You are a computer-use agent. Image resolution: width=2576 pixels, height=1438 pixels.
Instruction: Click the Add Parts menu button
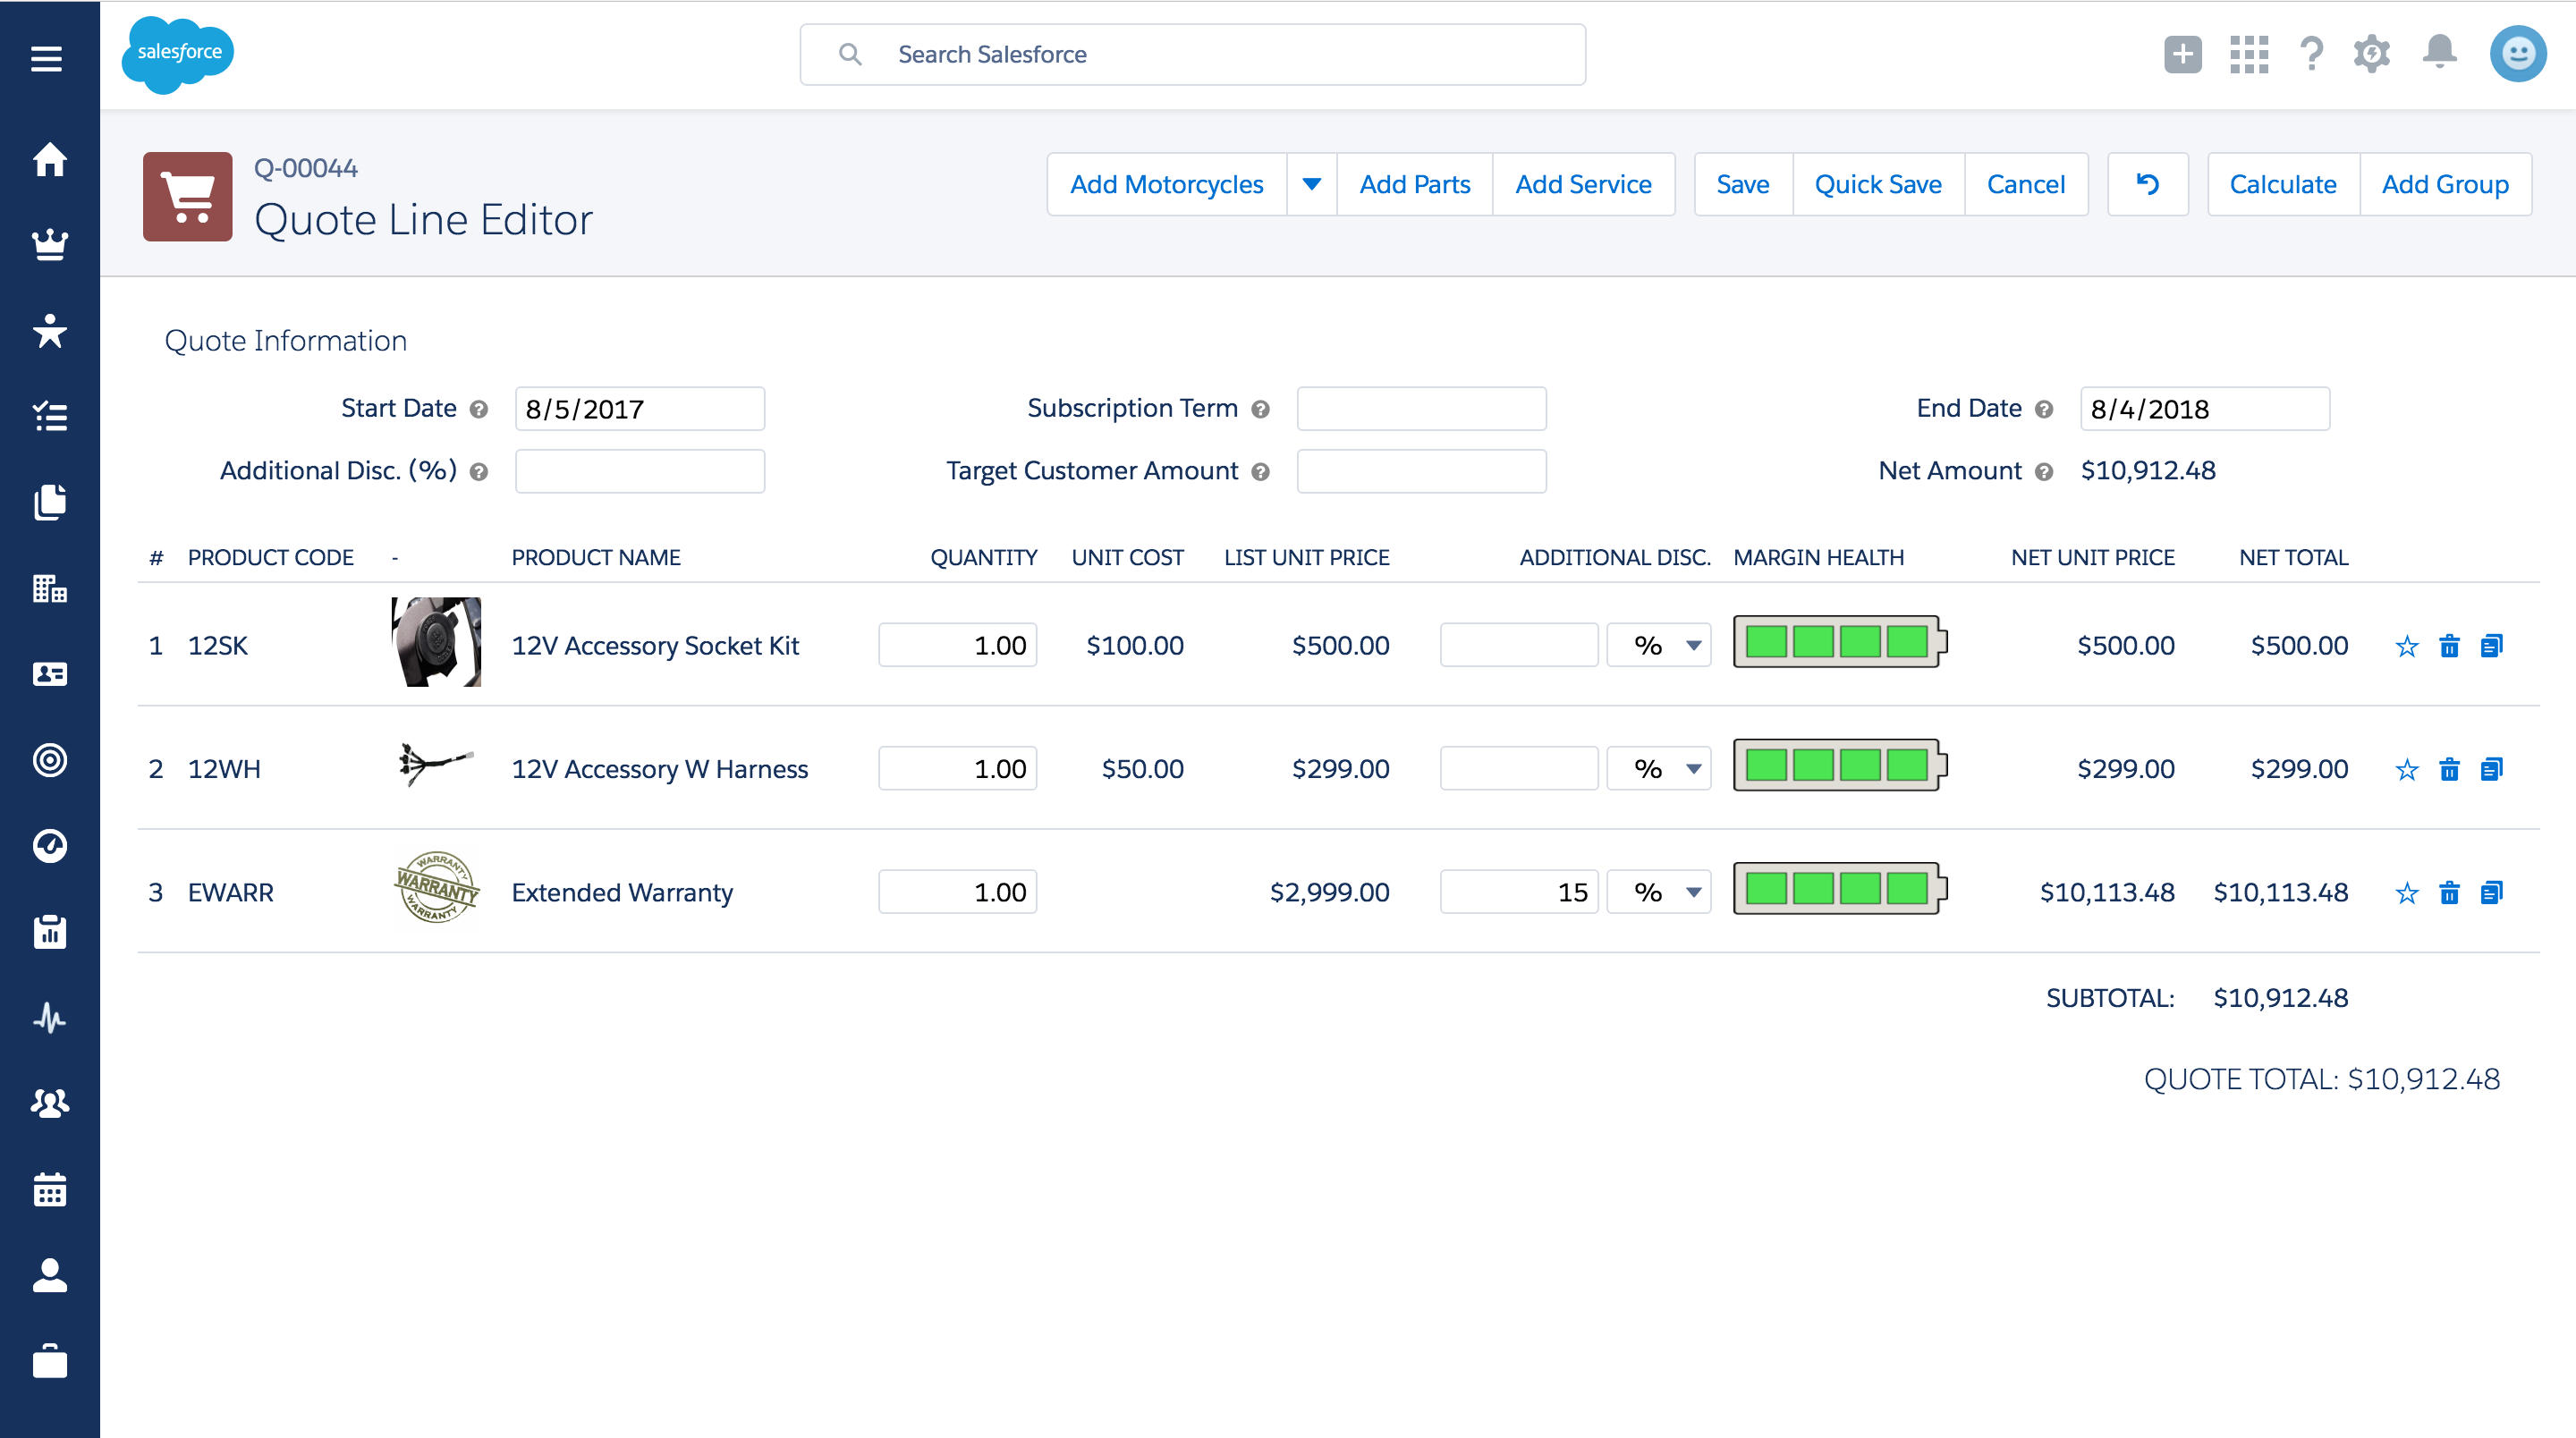click(1414, 184)
